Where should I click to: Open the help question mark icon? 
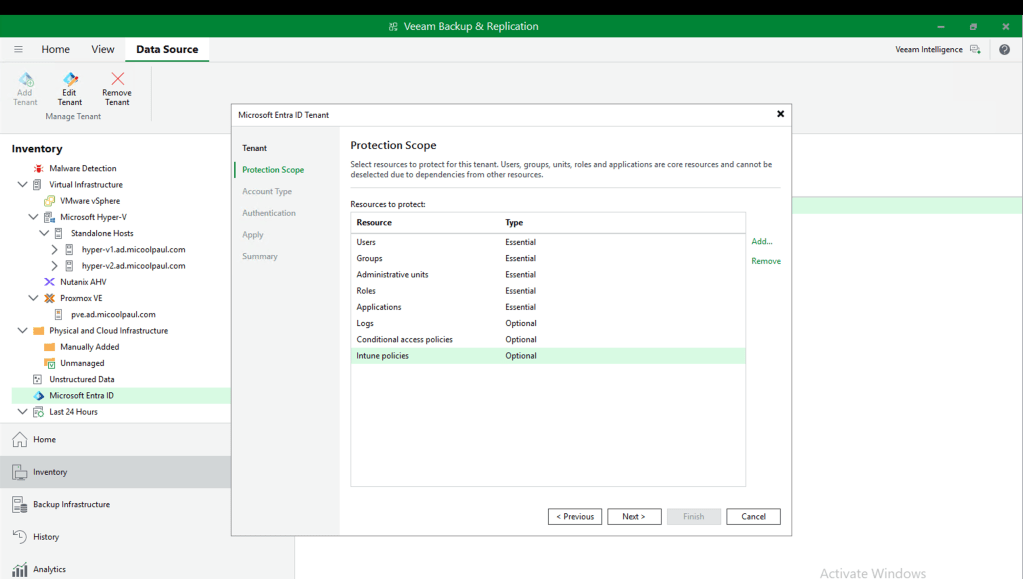click(x=1004, y=50)
